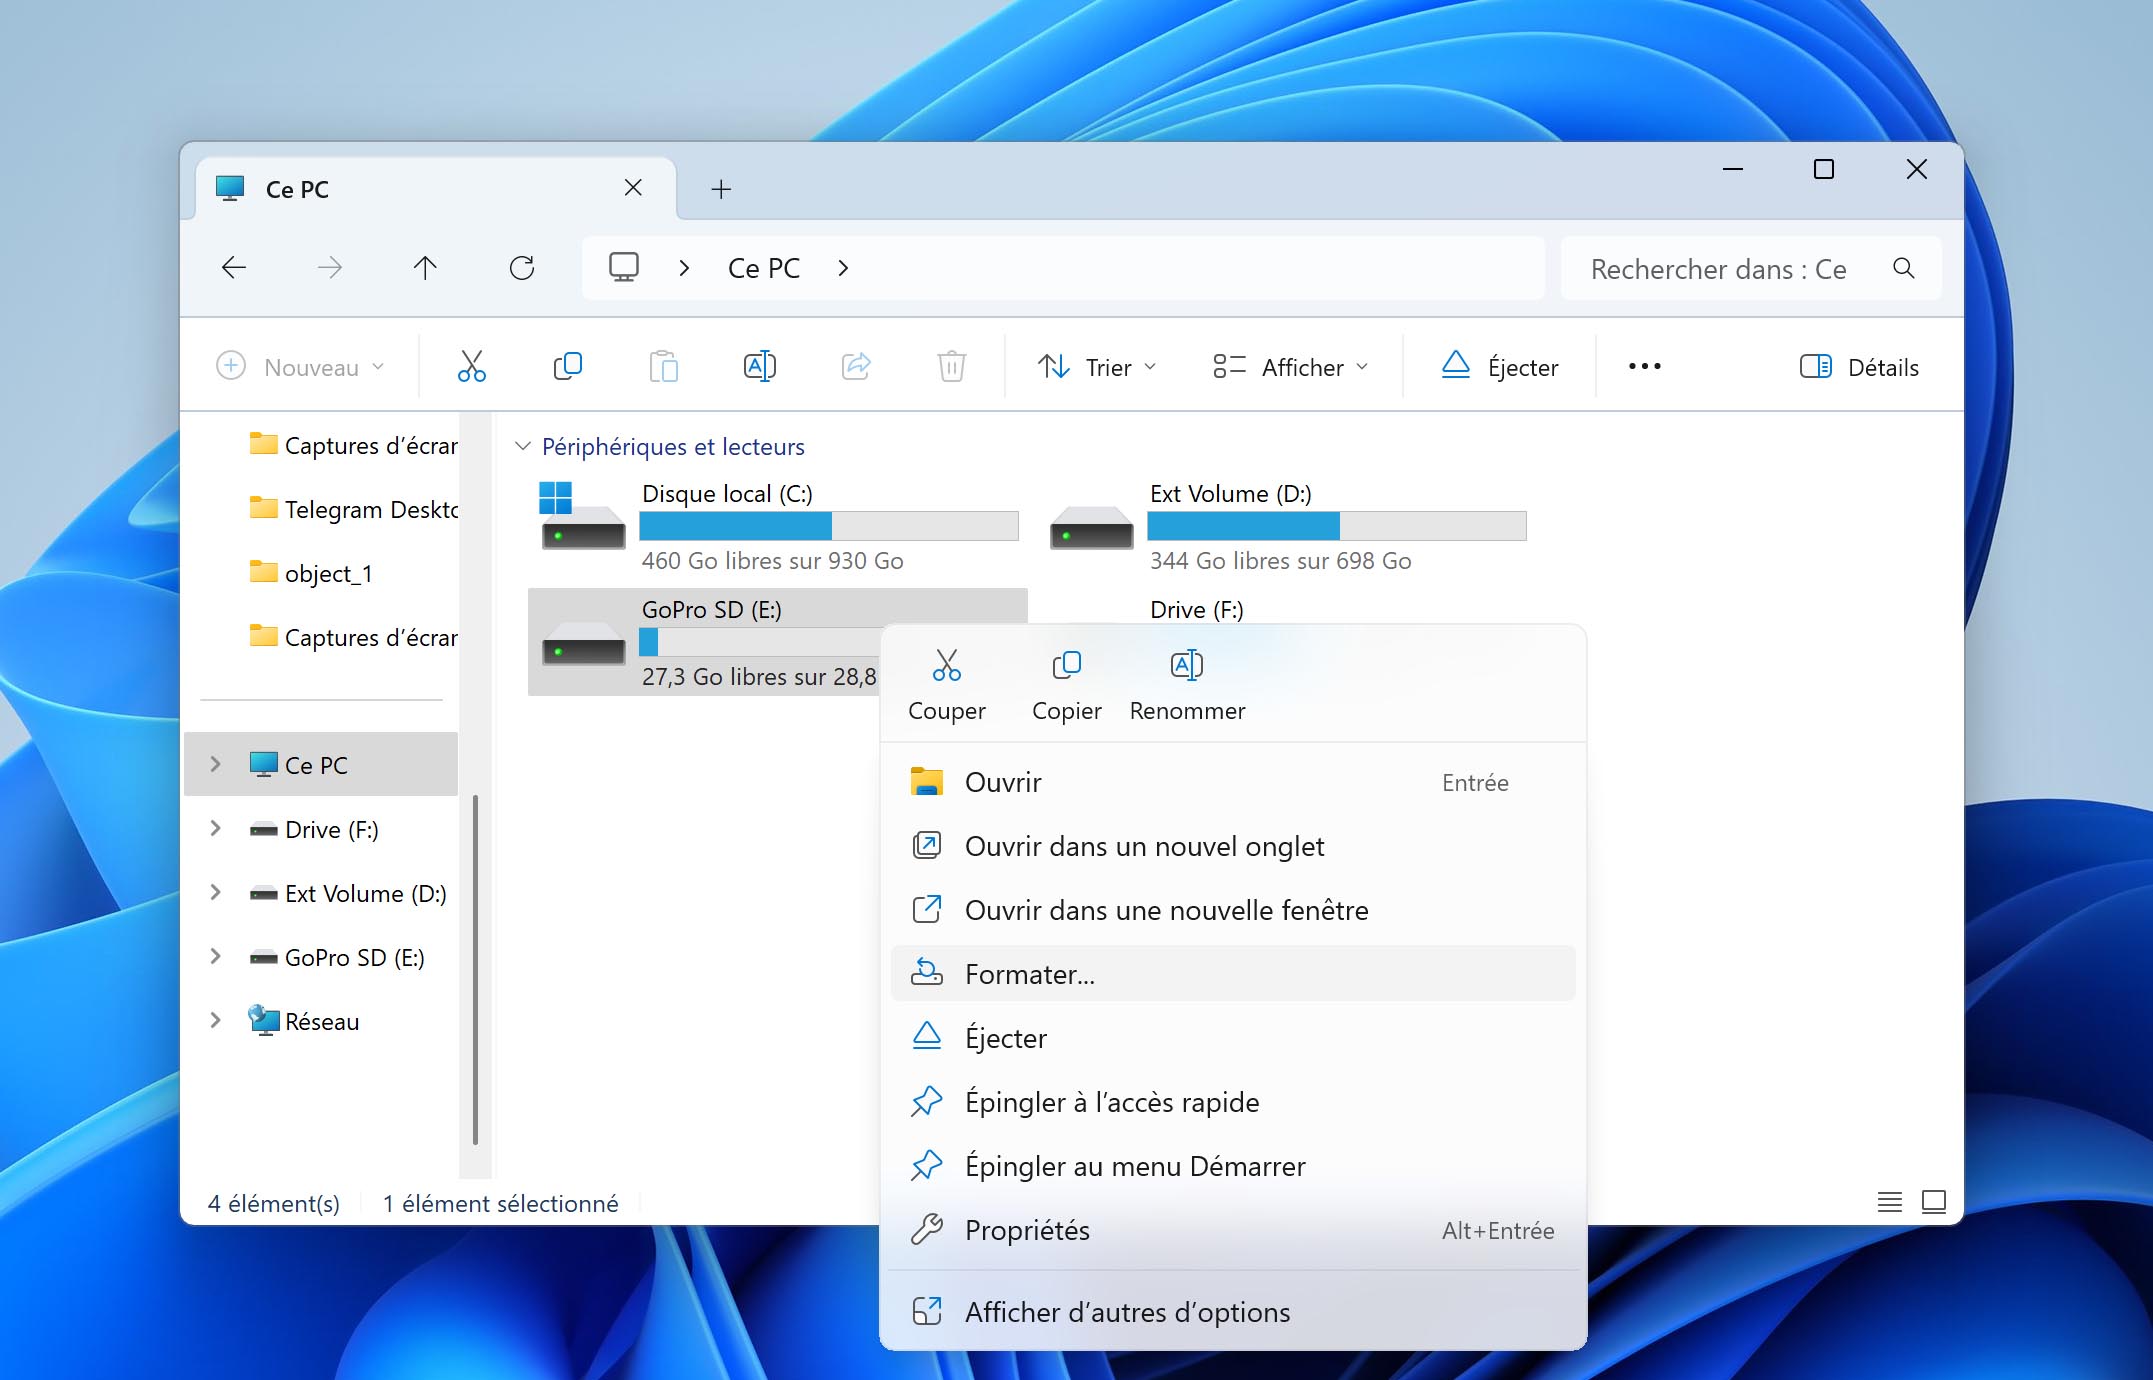Select the Disque local (C:) drive

[x=776, y=527]
